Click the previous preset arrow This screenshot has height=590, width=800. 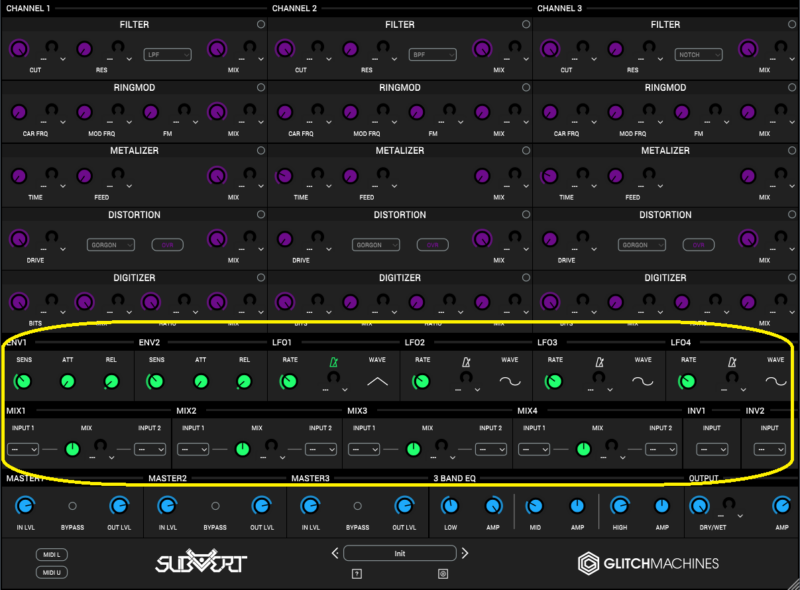point(334,553)
